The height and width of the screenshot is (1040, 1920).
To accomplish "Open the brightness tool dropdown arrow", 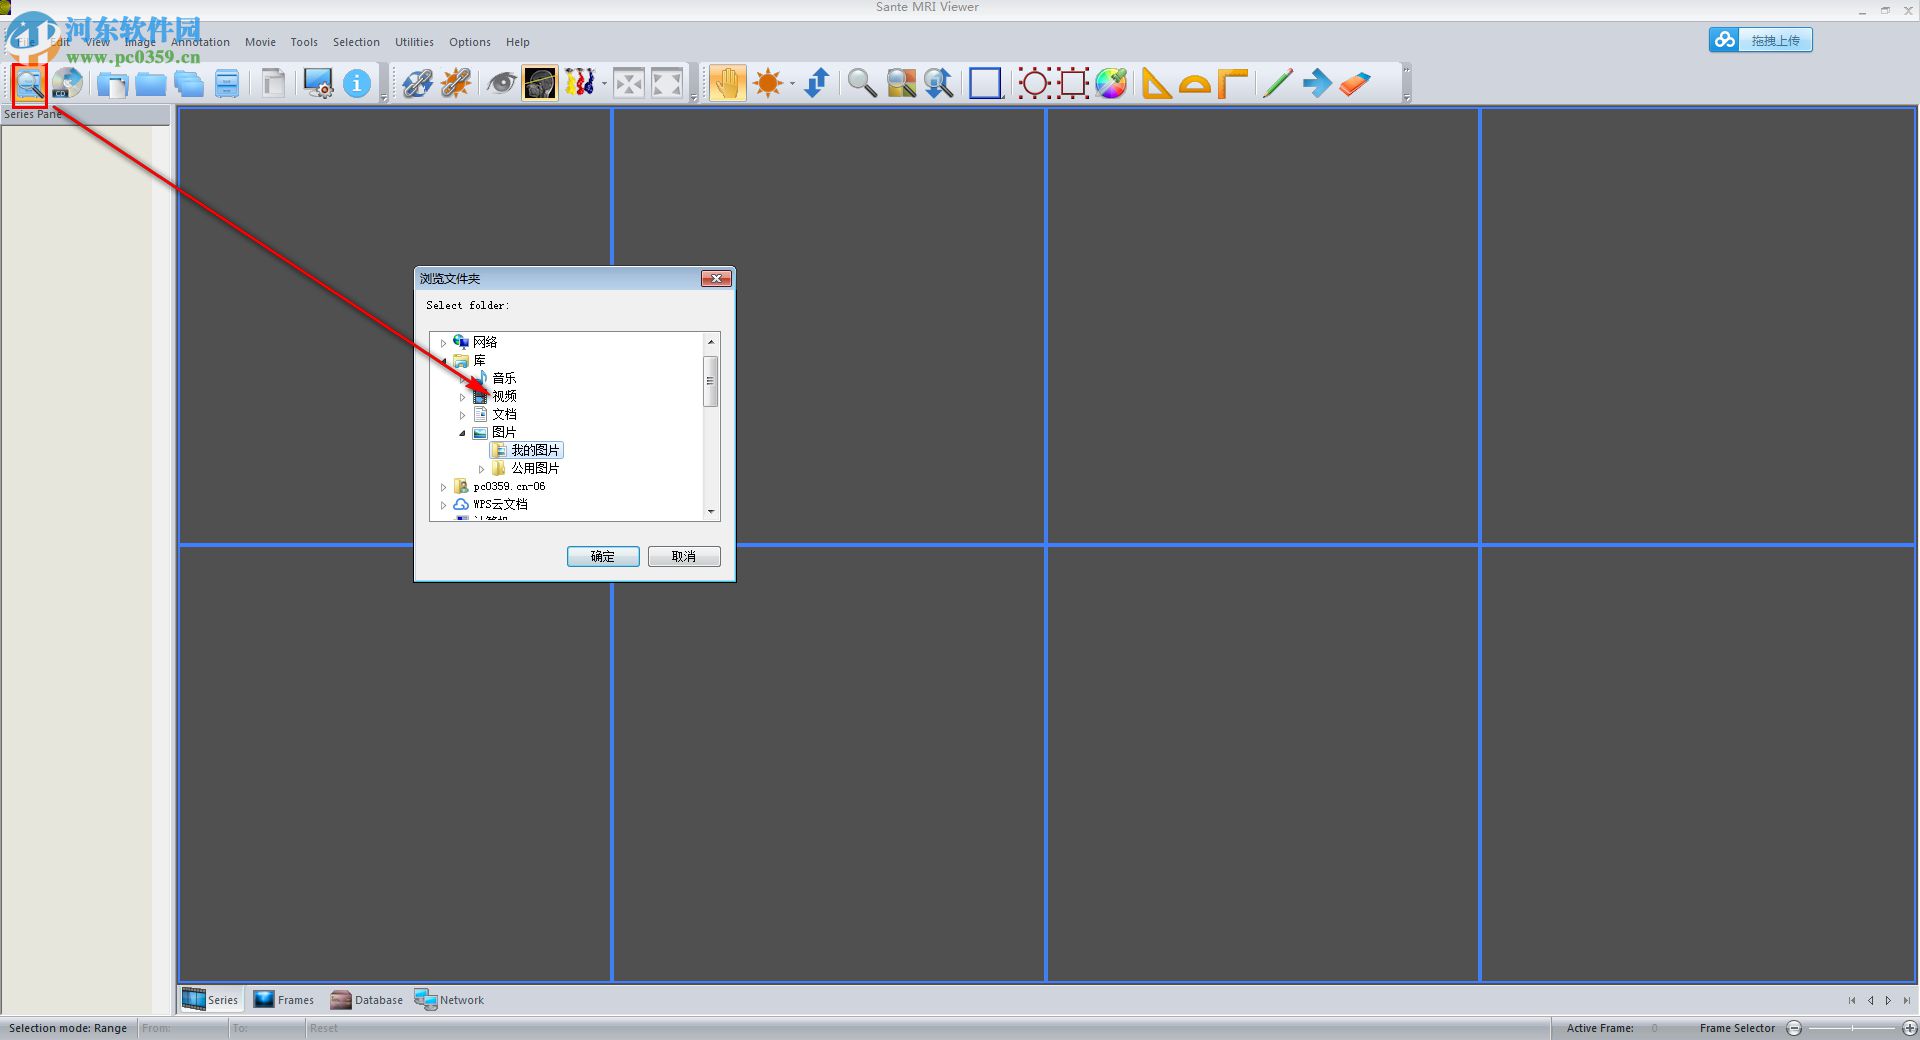I will point(790,83).
